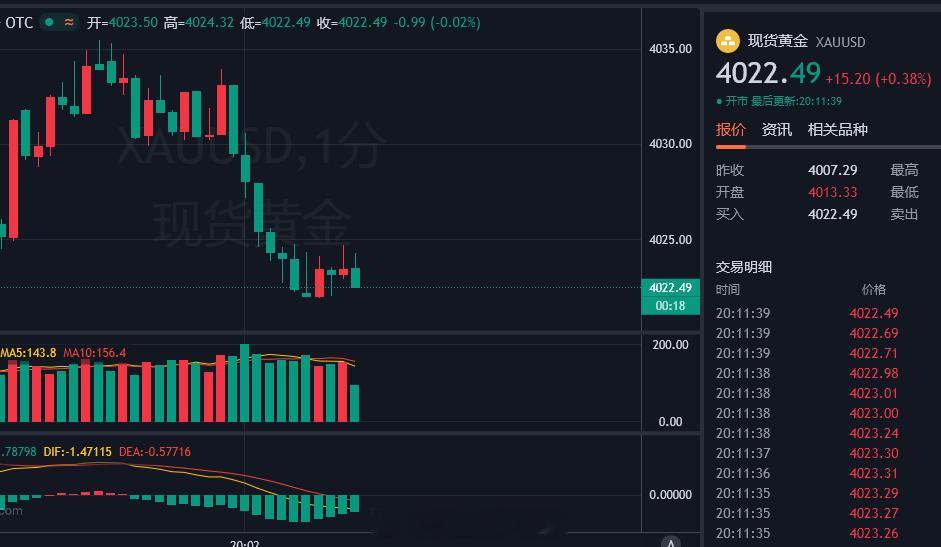Click the 最低 label
Screen dimensions: 941x547
904,192
